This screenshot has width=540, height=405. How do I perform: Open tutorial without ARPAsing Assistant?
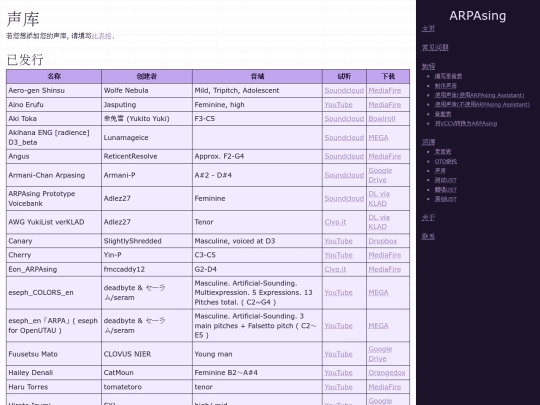click(x=482, y=104)
